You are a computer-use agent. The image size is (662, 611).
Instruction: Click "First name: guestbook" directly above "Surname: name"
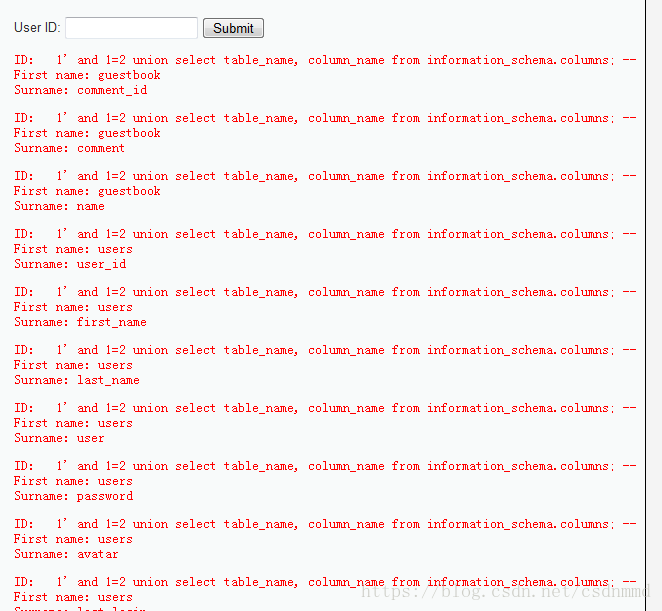pos(87,191)
